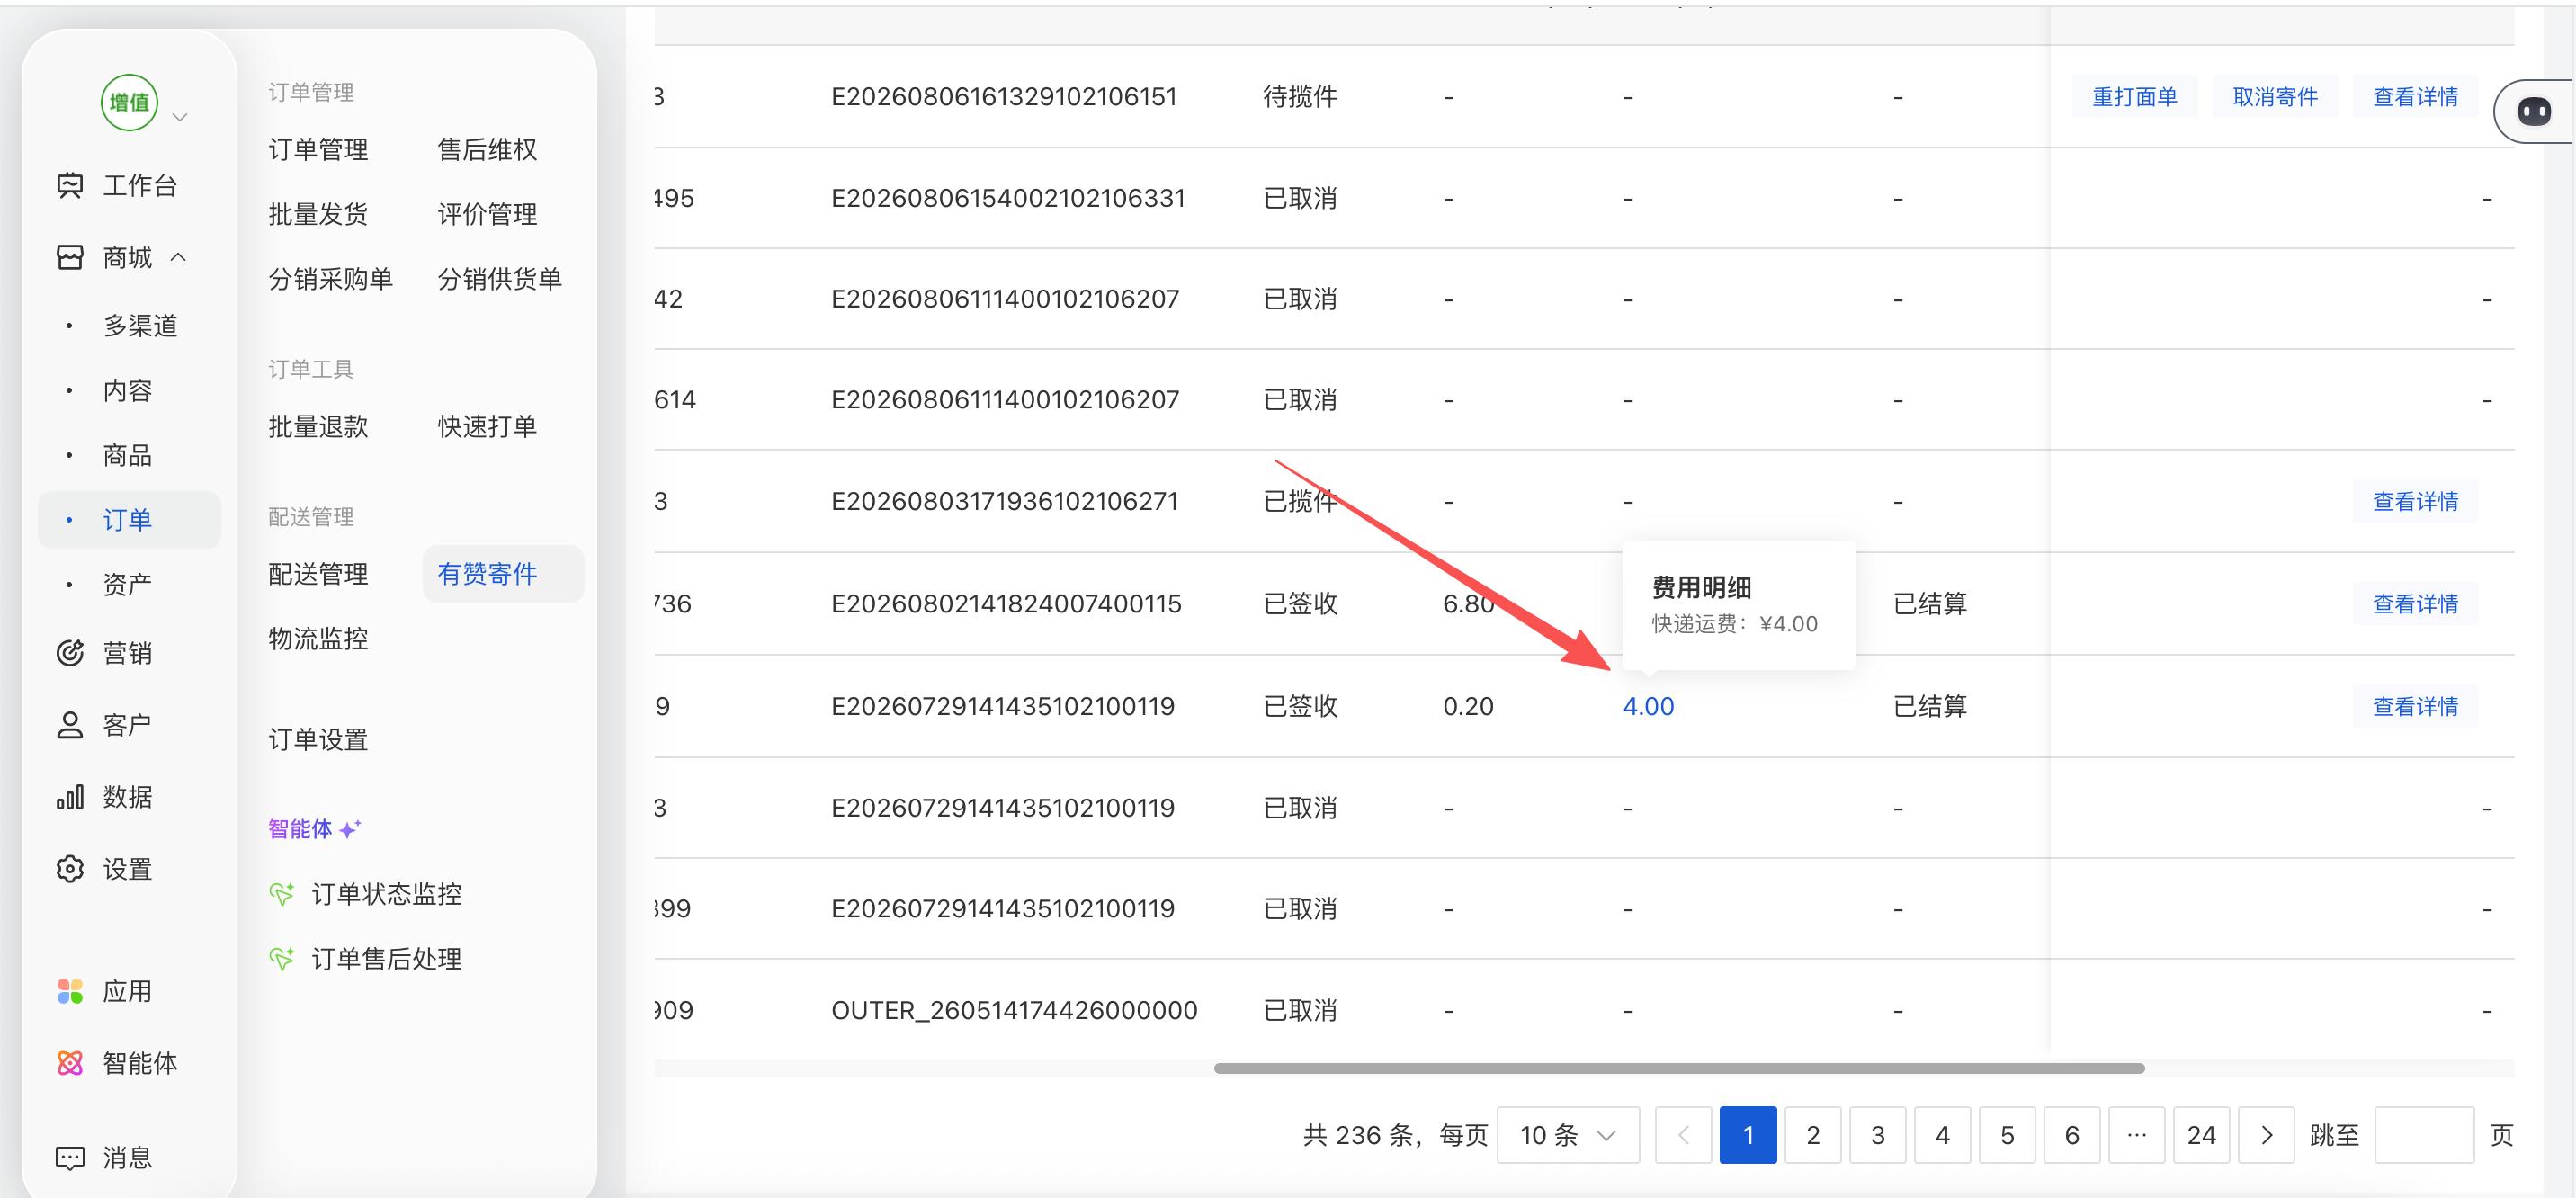Focus the 跳至 page number input
This screenshot has width=2576, height=1198.
click(2424, 1135)
